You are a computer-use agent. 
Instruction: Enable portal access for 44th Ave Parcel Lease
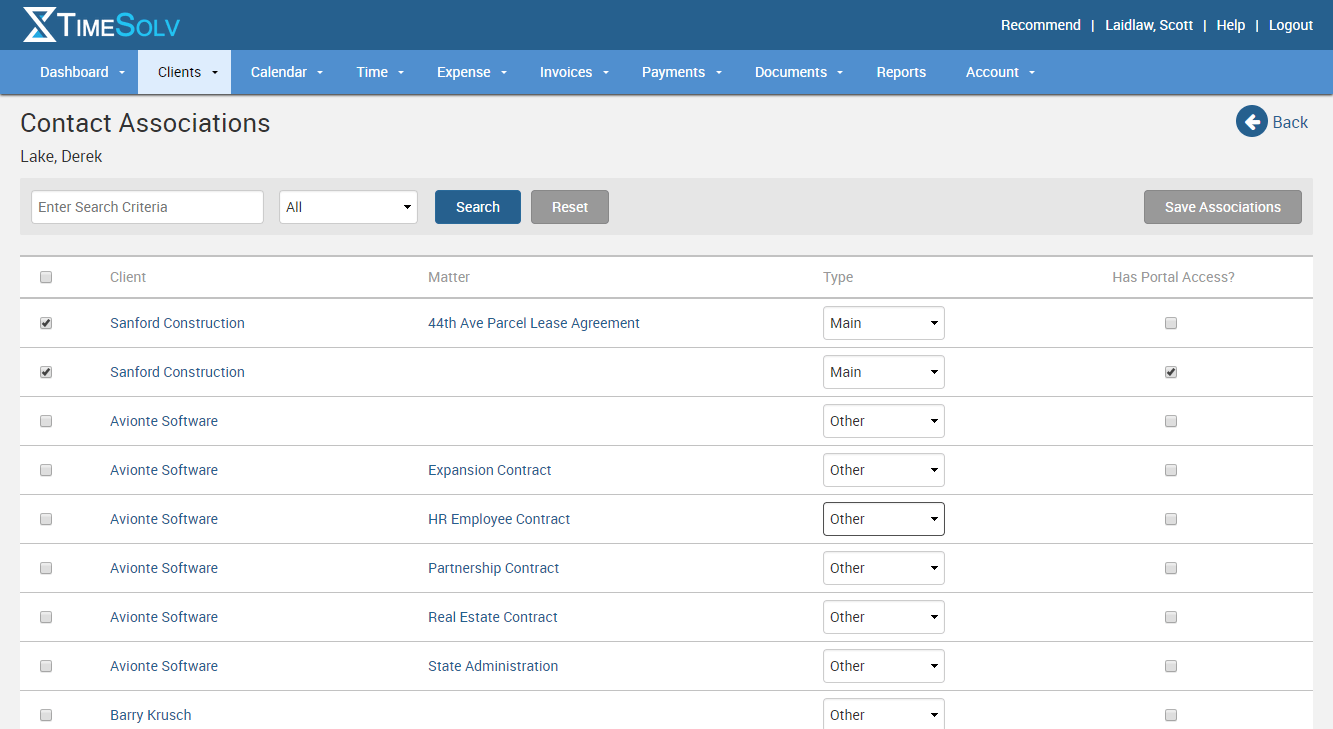(1171, 324)
